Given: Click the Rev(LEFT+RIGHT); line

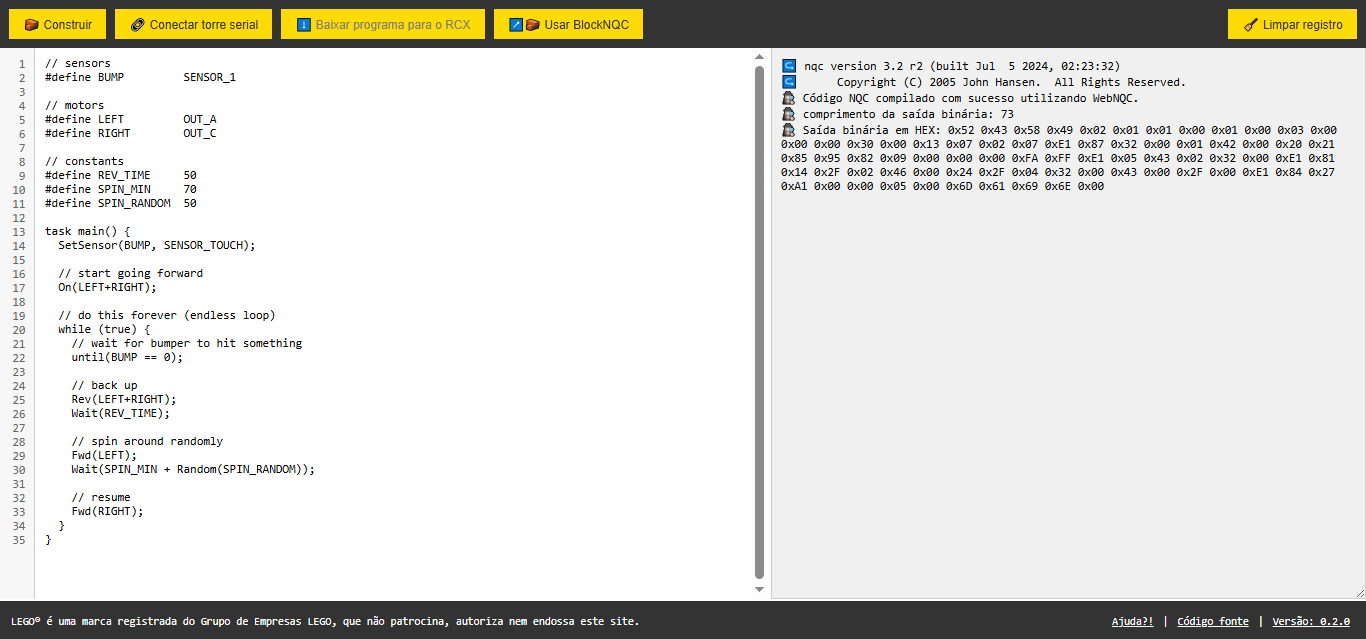Looking at the screenshot, I should pos(124,399).
